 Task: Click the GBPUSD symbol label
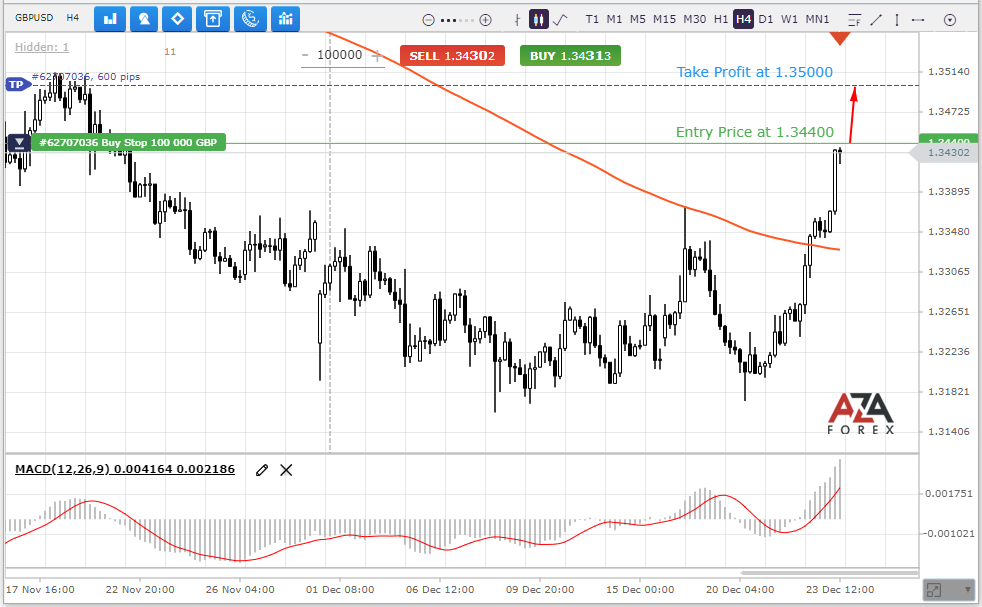[34, 18]
